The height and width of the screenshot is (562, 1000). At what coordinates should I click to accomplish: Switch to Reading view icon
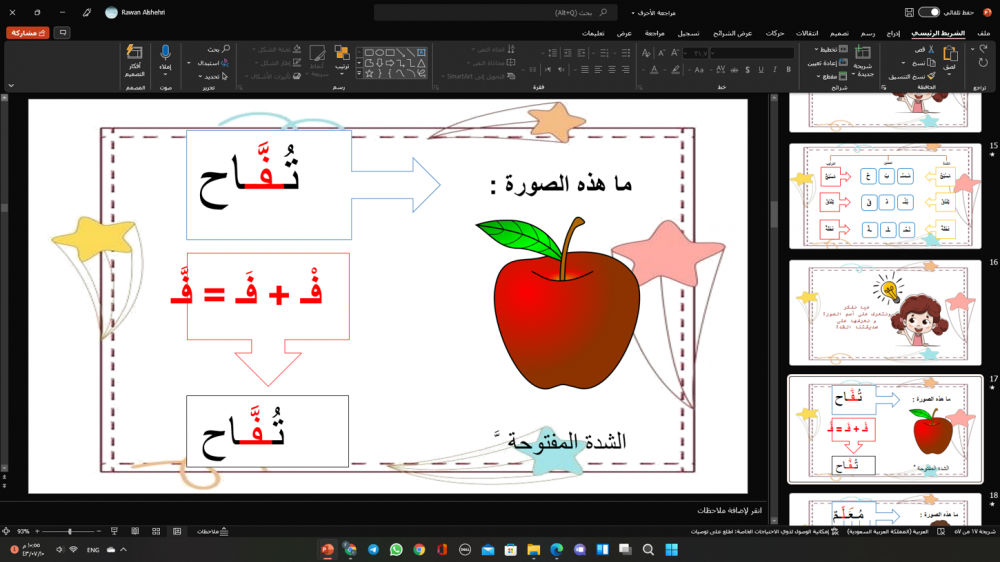click(x=135, y=531)
